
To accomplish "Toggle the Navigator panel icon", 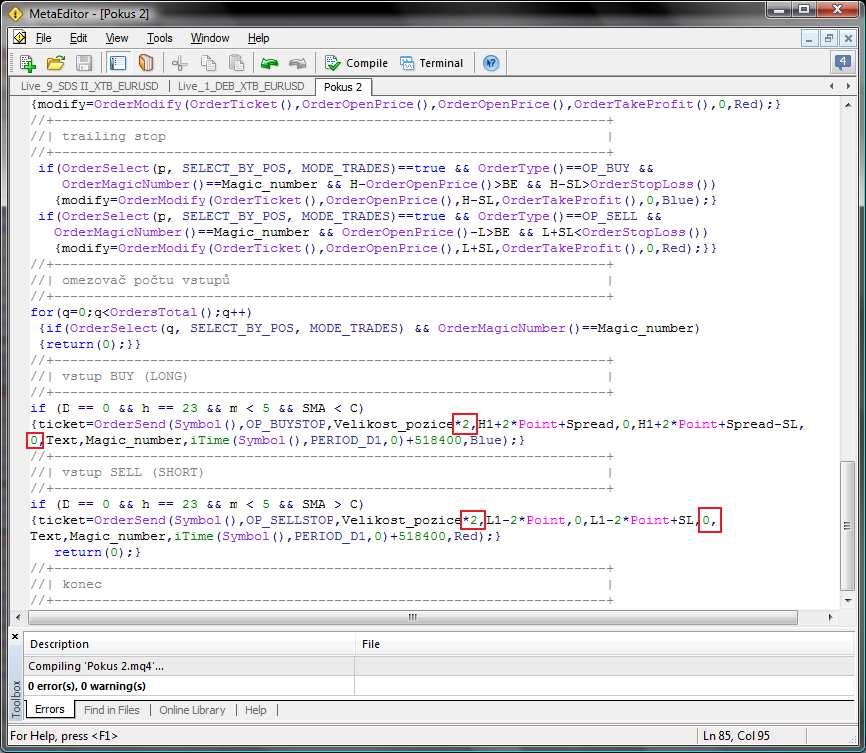I will [118, 63].
